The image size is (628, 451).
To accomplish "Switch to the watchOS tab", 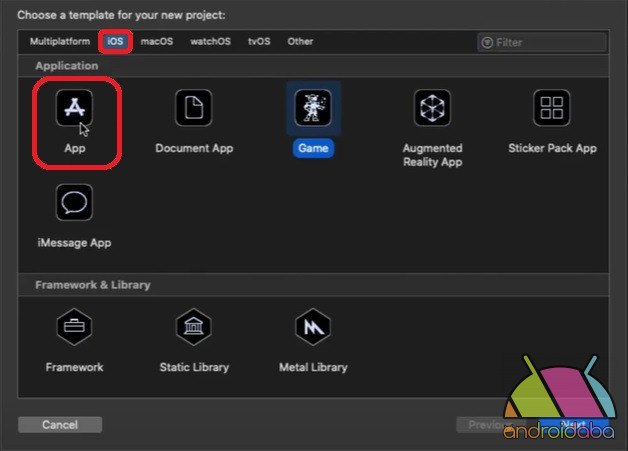I will click(211, 41).
